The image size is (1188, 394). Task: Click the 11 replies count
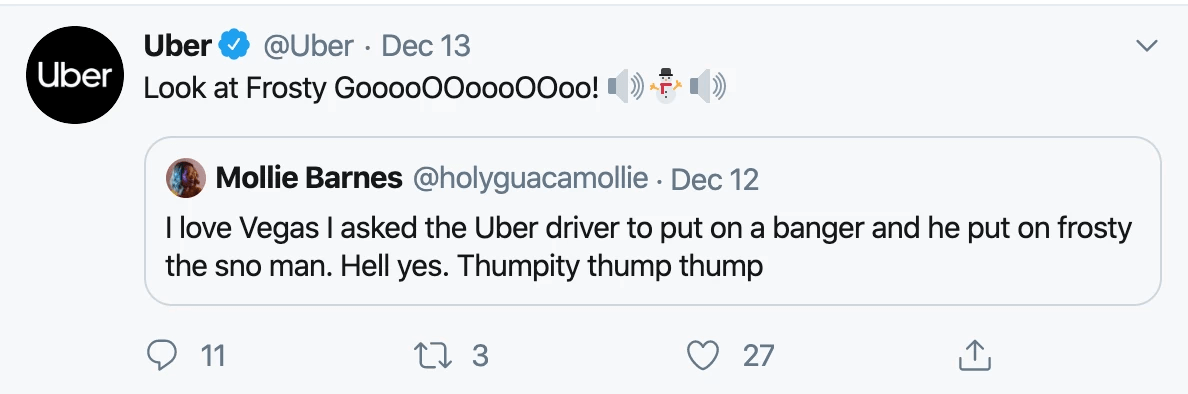click(x=213, y=355)
